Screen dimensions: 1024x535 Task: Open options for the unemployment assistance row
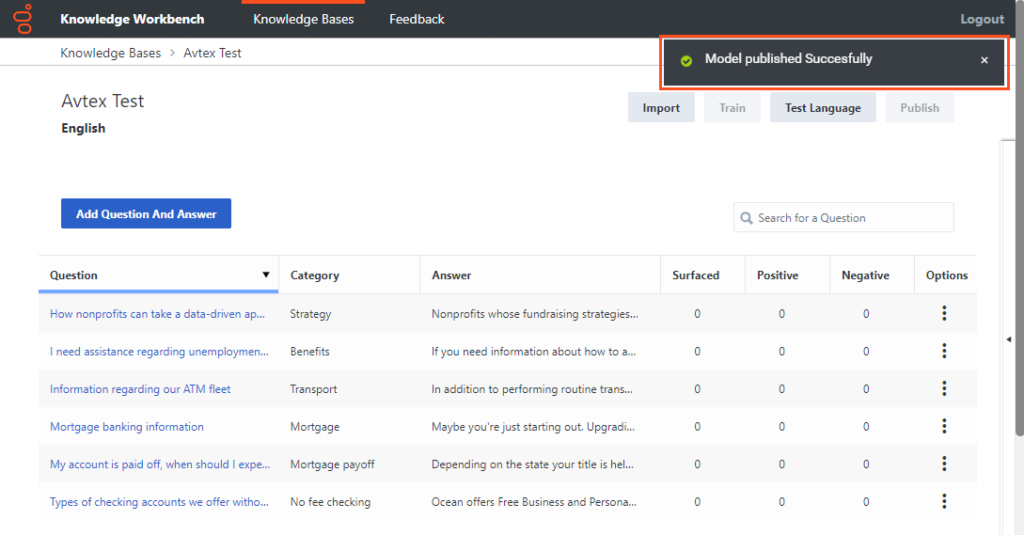pos(944,351)
